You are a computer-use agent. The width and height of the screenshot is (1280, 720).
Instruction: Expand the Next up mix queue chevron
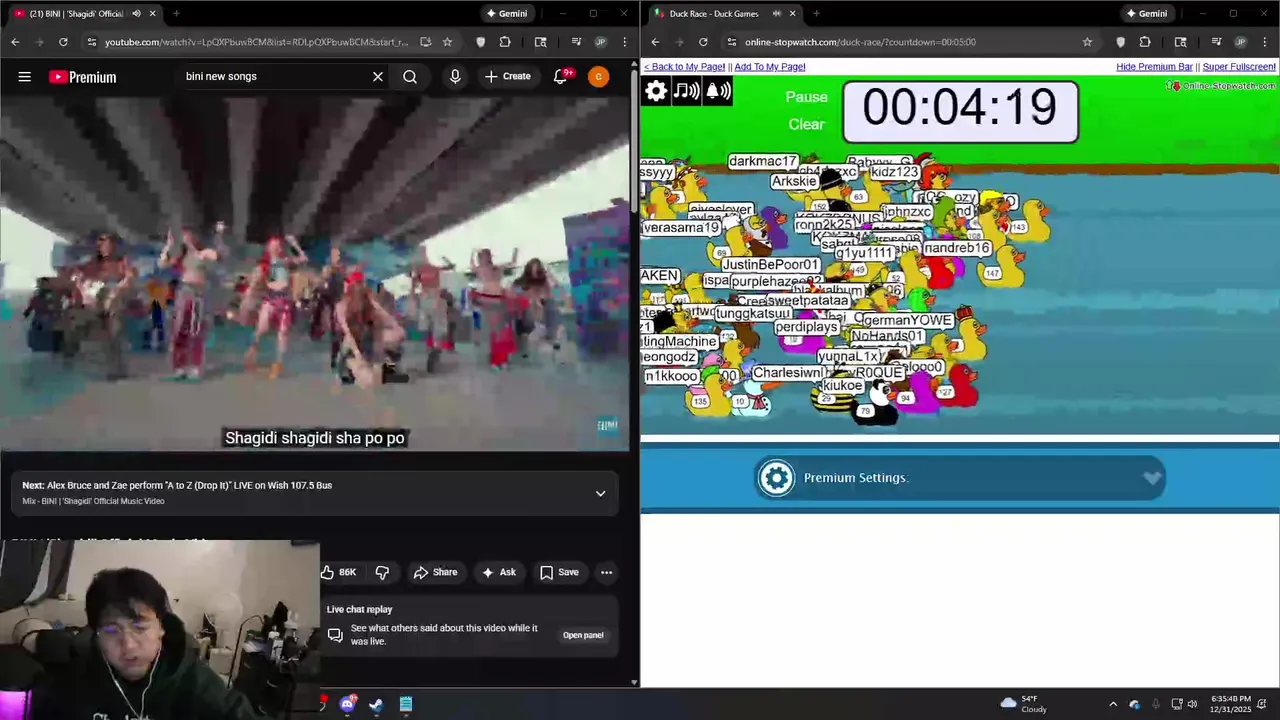(x=600, y=493)
